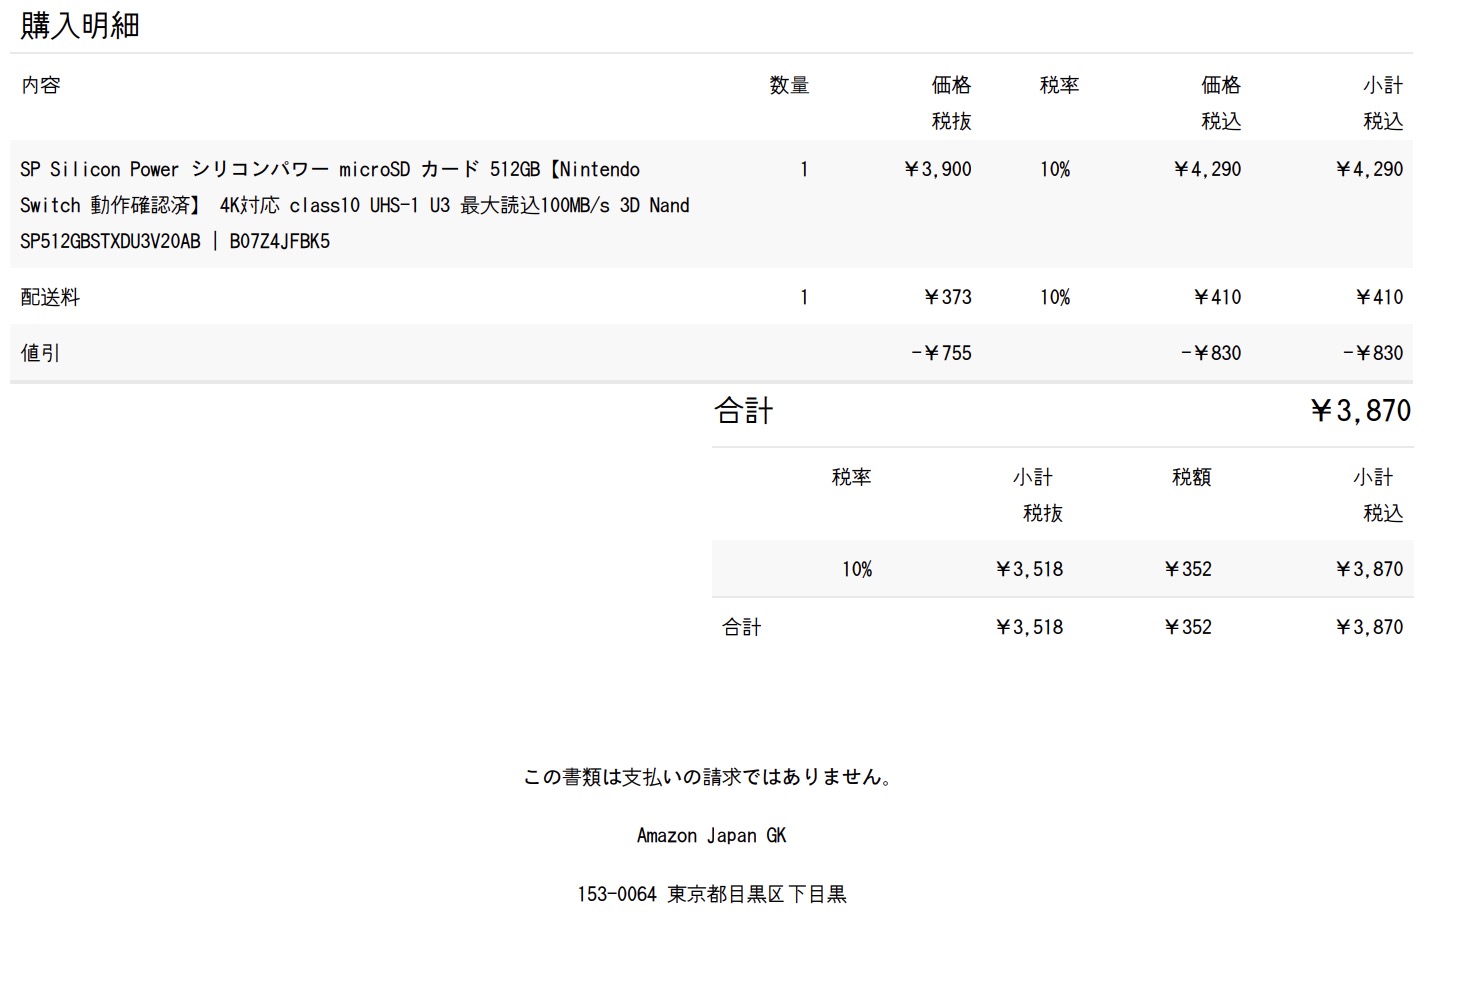Screen dimensions: 1482x992
Task: Click the shipping row's tax-included price ¥410
Action: pos(1217,297)
